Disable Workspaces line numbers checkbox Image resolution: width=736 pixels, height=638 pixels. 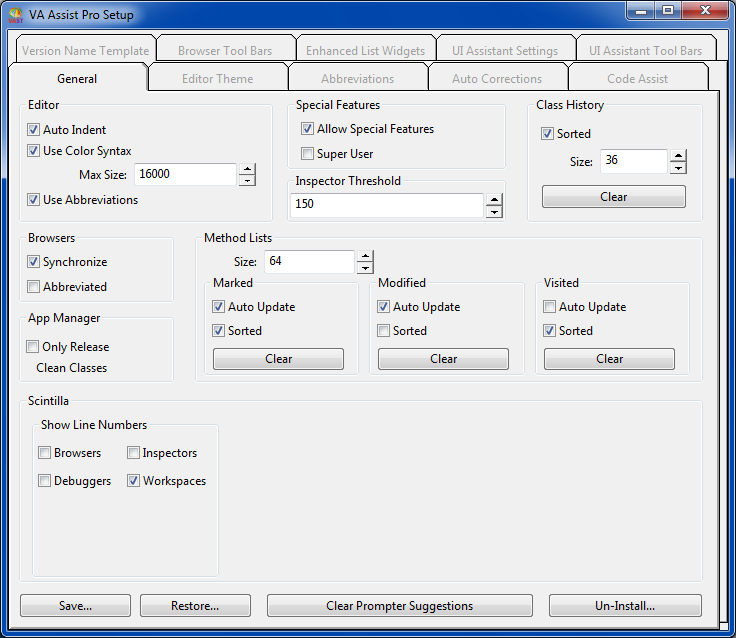134,481
